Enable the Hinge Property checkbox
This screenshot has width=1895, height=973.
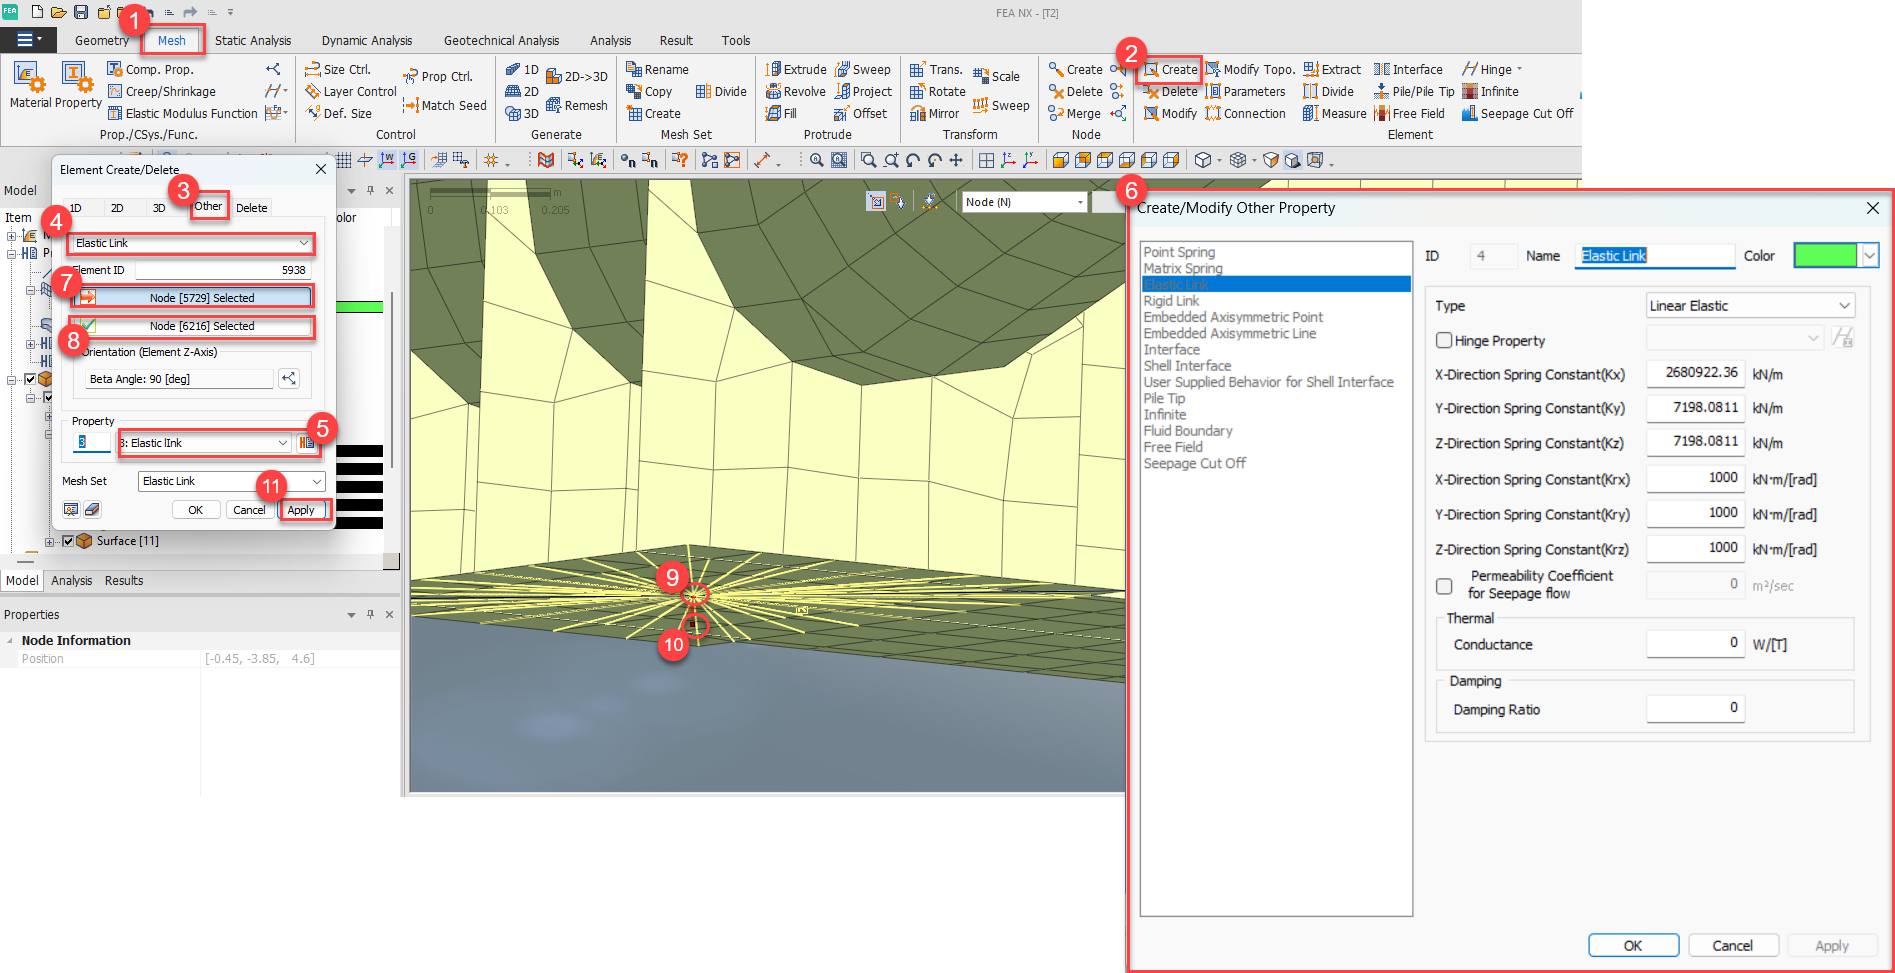(x=1444, y=340)
